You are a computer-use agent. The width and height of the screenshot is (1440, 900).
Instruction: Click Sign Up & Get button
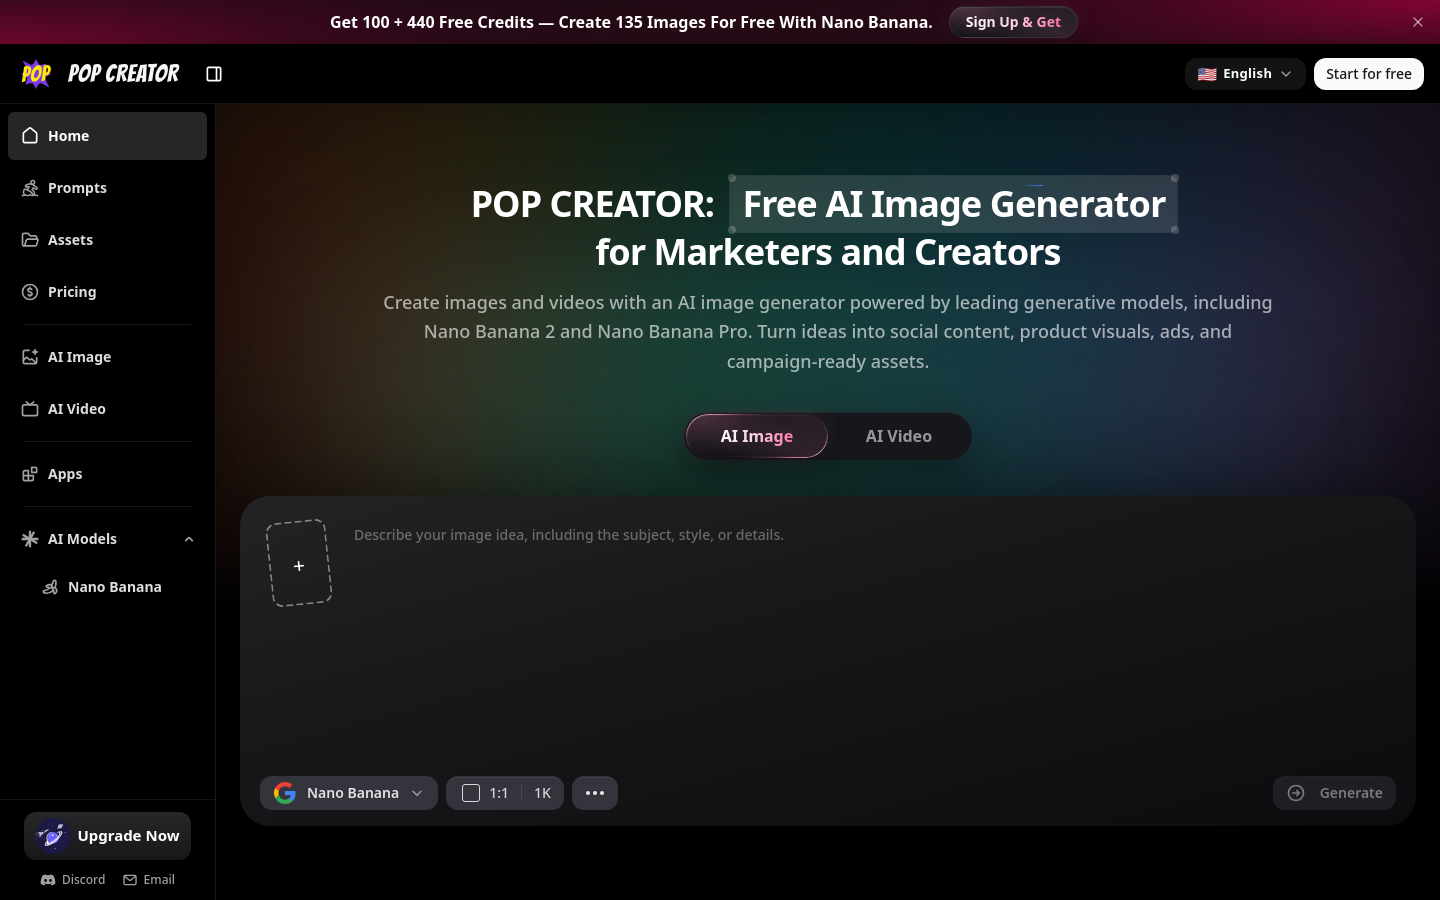tap(1013, 22)
